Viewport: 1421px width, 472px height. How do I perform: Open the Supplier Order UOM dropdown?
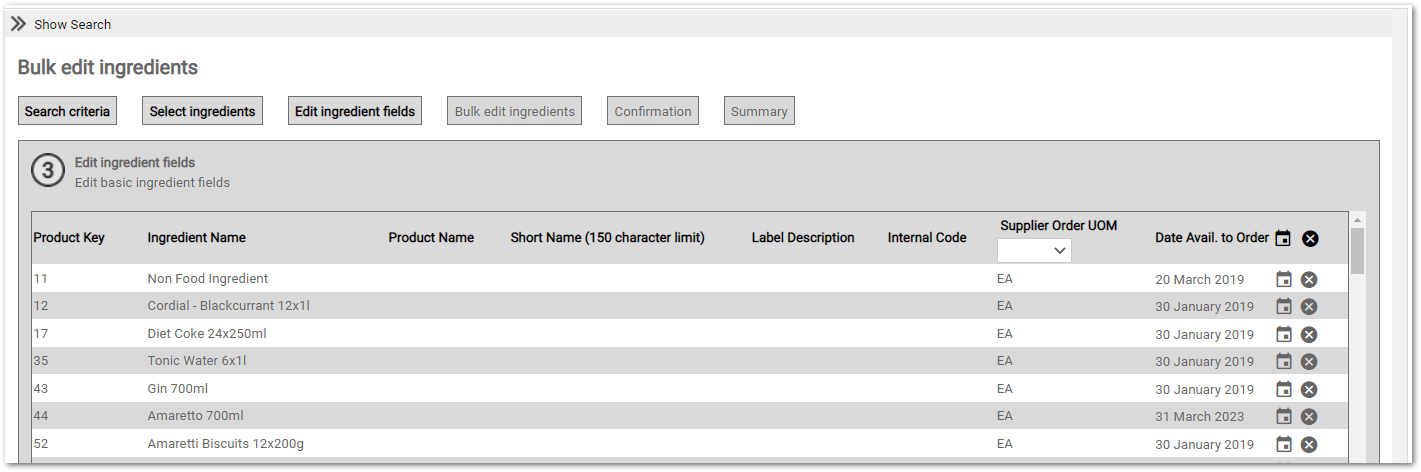tap(1034, 251)
